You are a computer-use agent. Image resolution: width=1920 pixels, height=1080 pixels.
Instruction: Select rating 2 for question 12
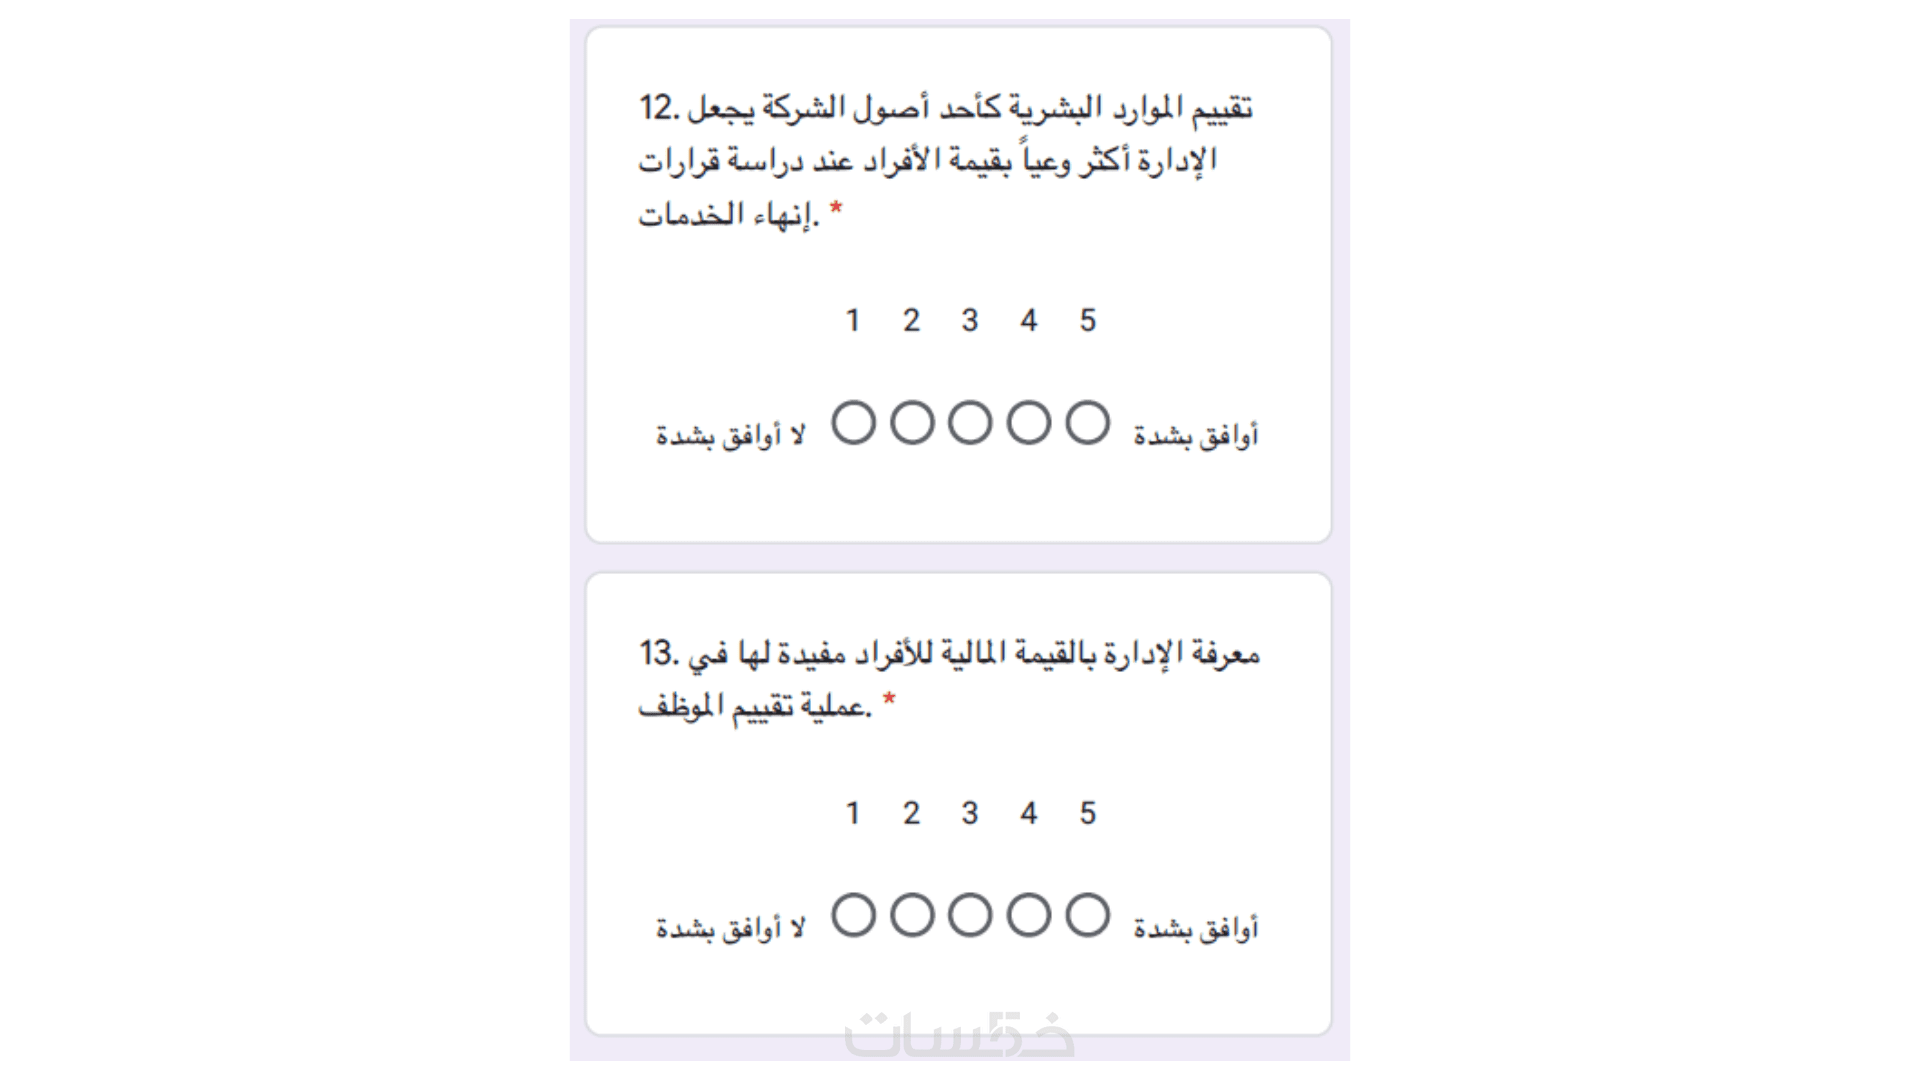[x=912, y=423]
